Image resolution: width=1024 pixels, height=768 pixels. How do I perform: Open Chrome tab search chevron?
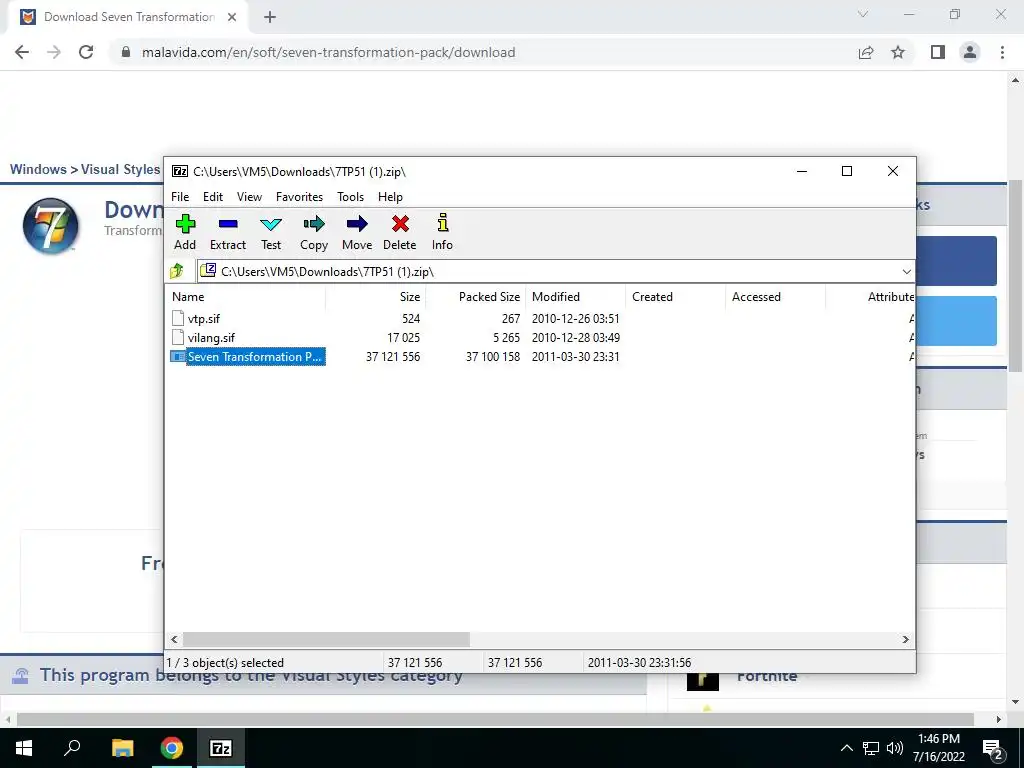click(863, 14)
